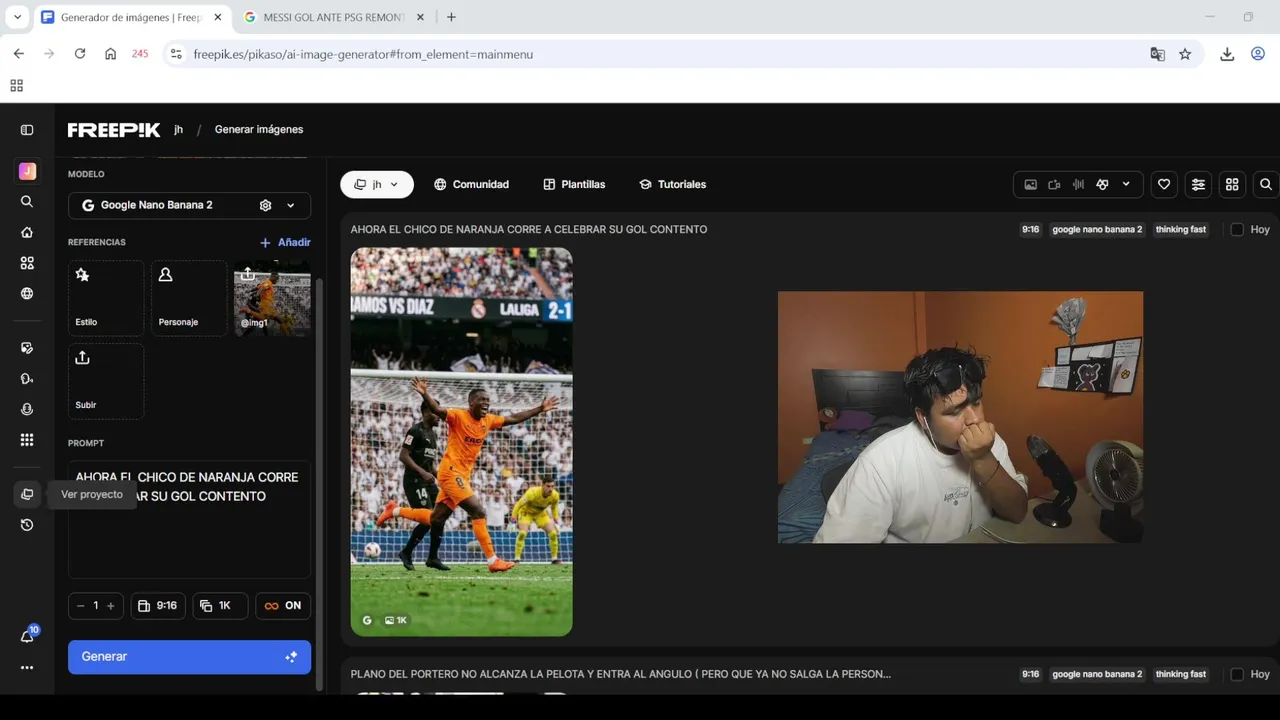Click google nano banana 2 tag on first generation
Image resolution: width=1280 pixels, height=720 pixels.
(1097, 230)
